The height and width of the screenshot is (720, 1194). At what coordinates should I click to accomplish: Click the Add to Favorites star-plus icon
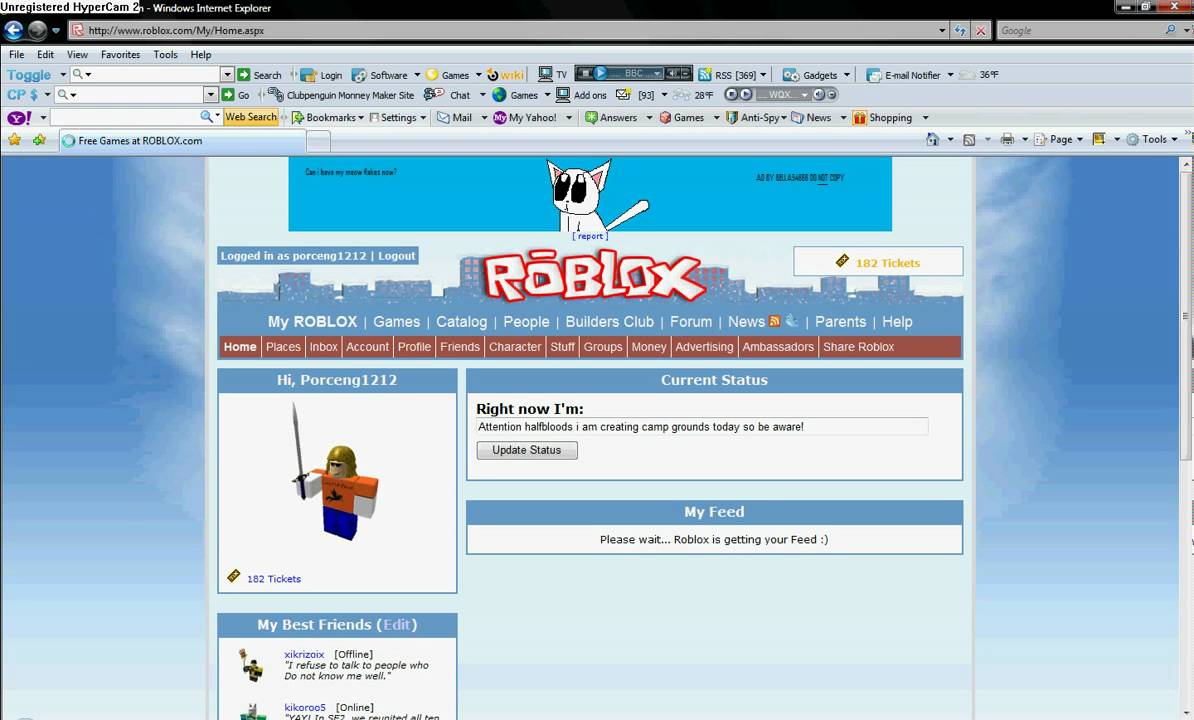40,139
